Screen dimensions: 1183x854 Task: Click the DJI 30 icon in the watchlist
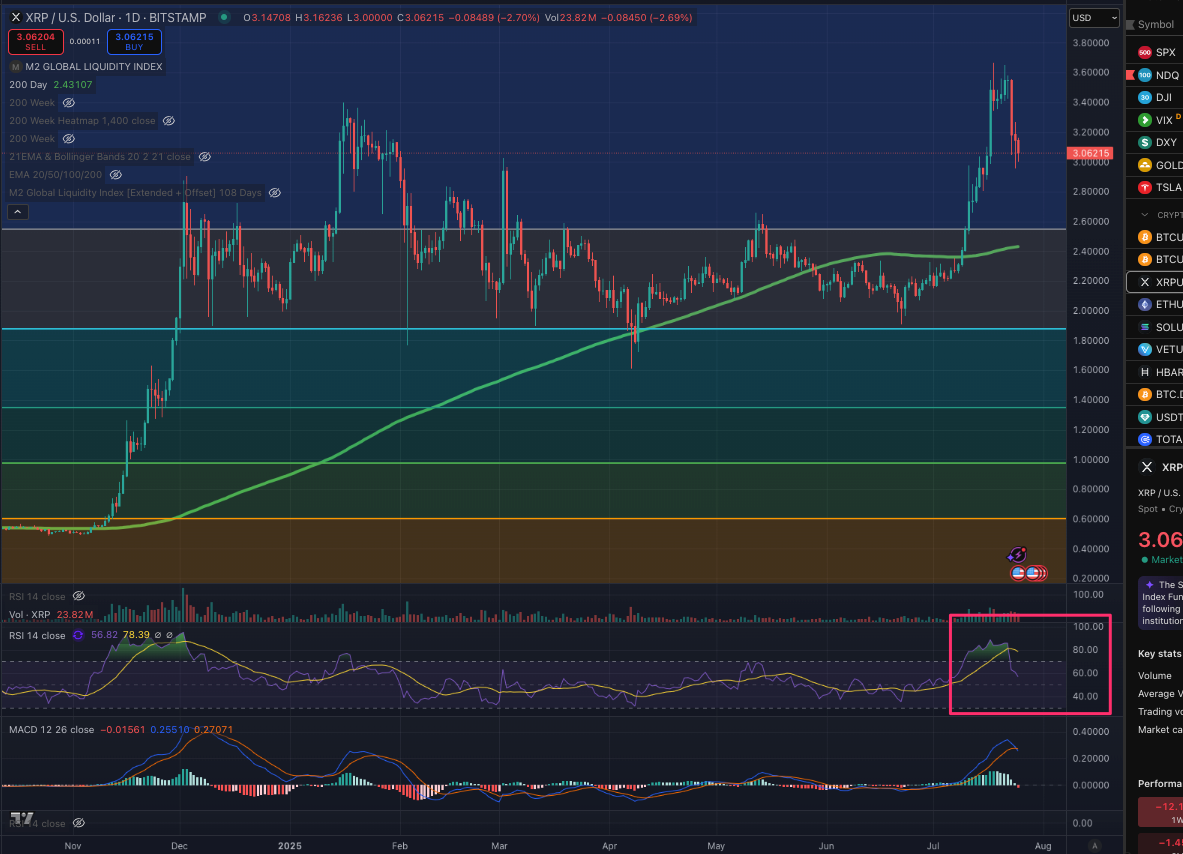point(1145,97)
